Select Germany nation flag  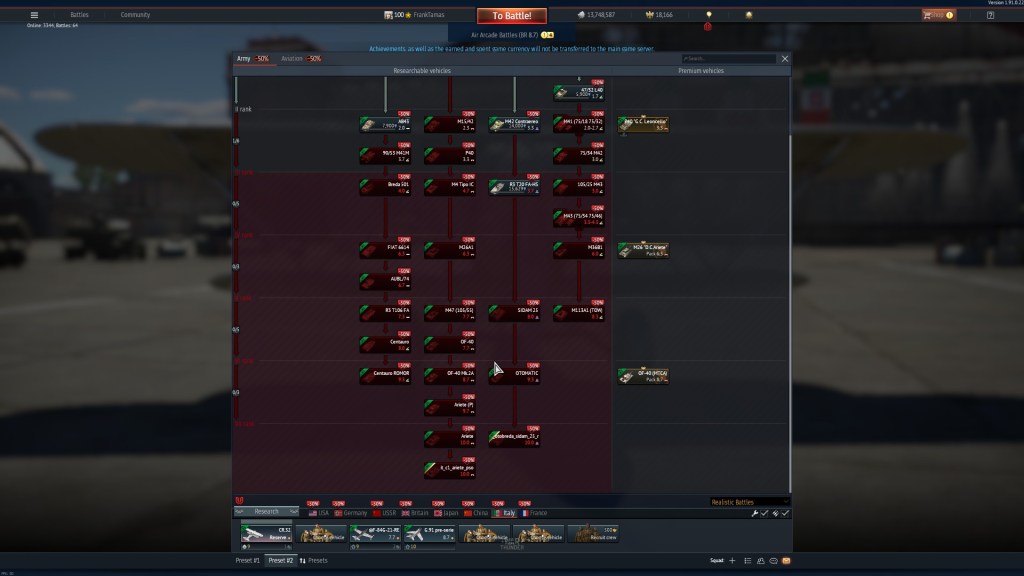pos(350,513)
